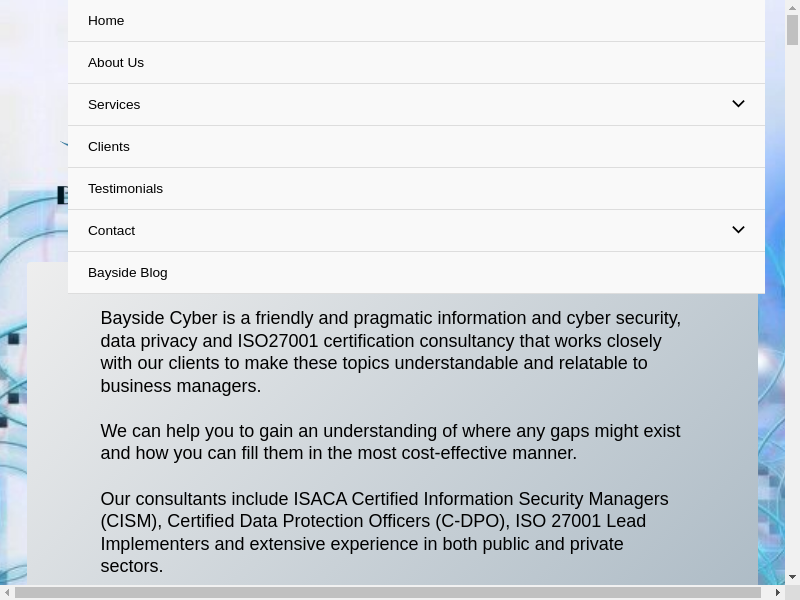Navigate to Testimonials
The height and width of the screenshot is (600, 800).
pyautogui.click(x=125, y=189)
